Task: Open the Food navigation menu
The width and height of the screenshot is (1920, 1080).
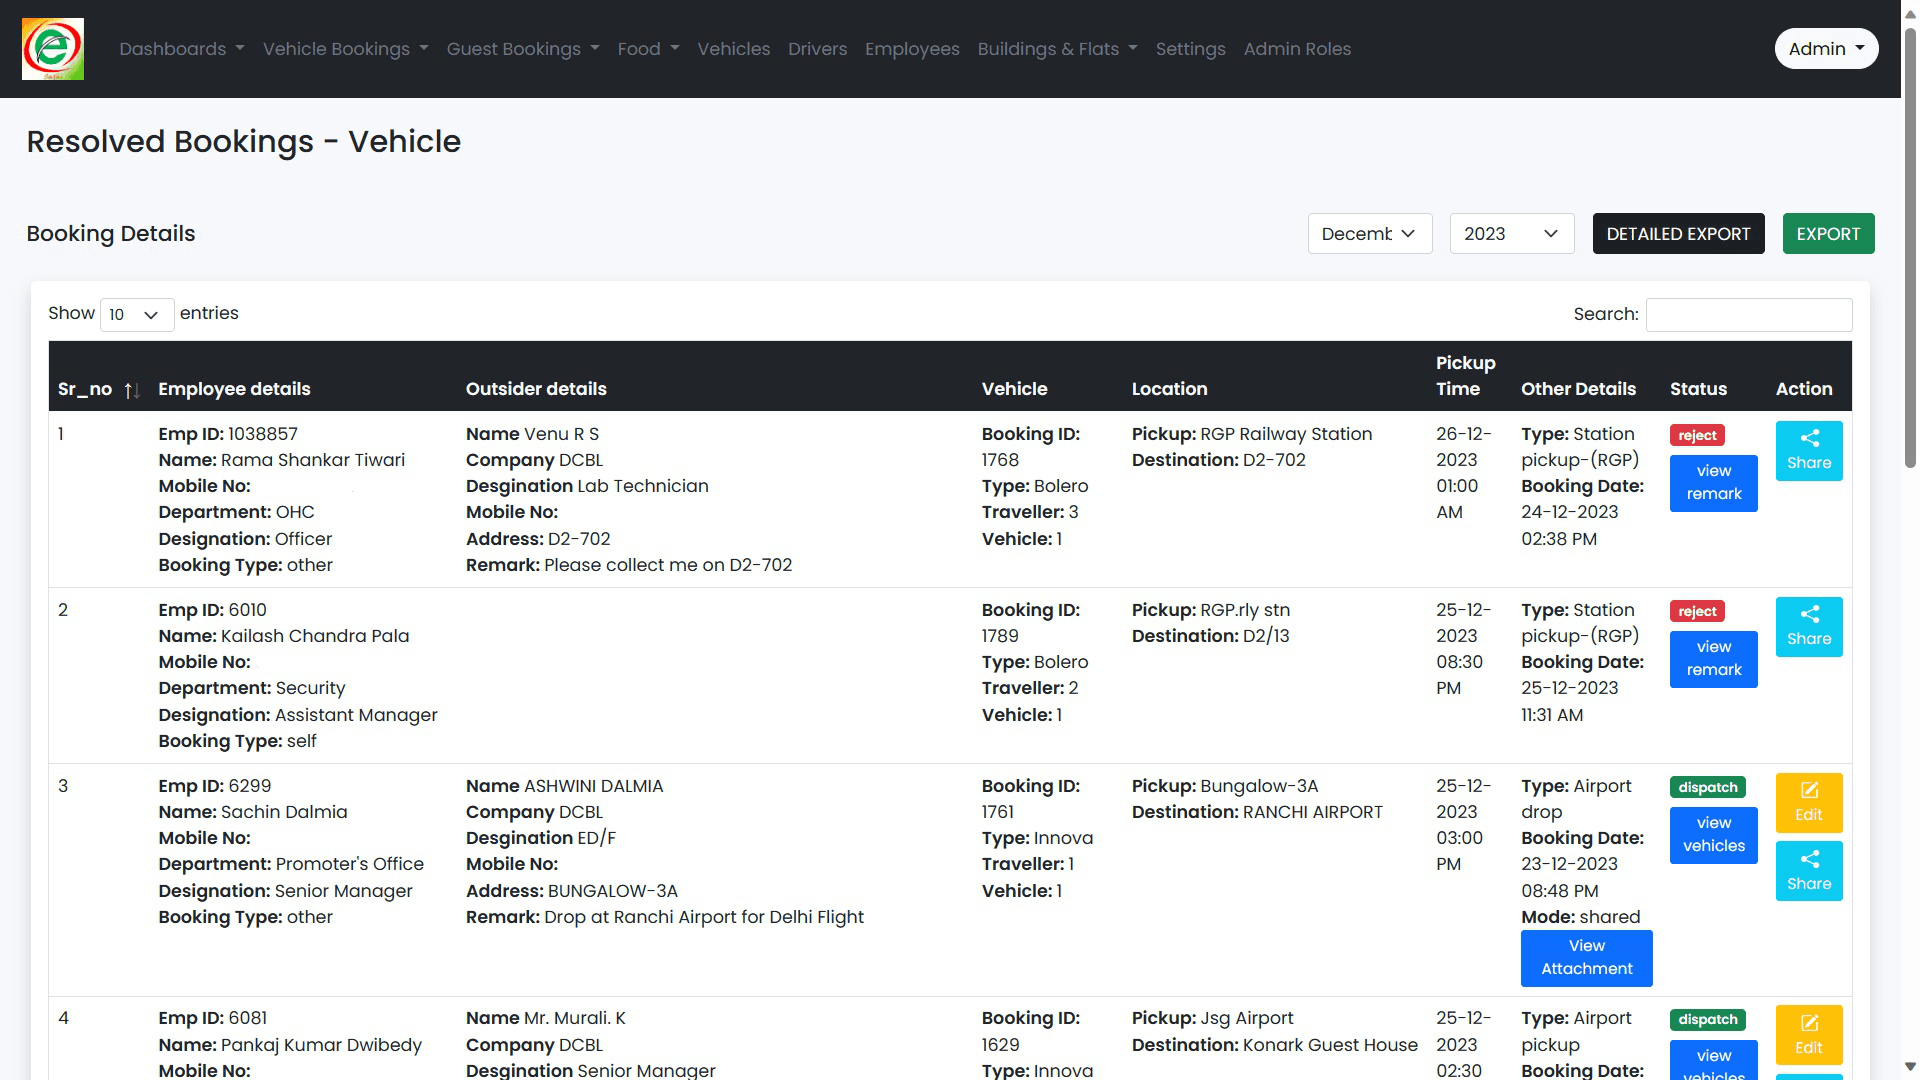Action: 647,48
